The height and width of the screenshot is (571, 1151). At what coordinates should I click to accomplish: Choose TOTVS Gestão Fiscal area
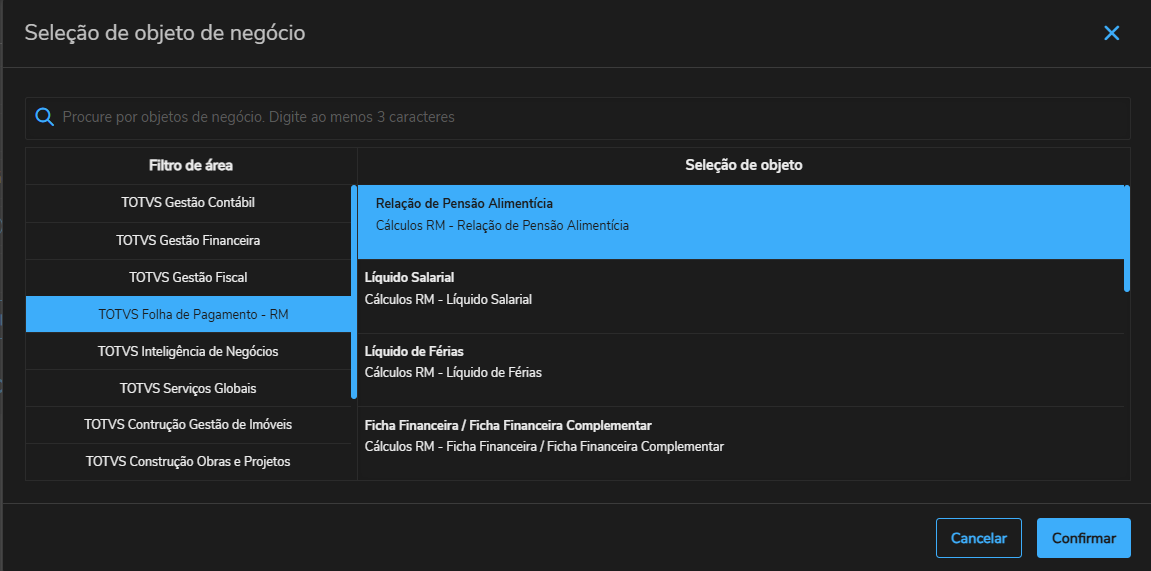click(188, 277)
